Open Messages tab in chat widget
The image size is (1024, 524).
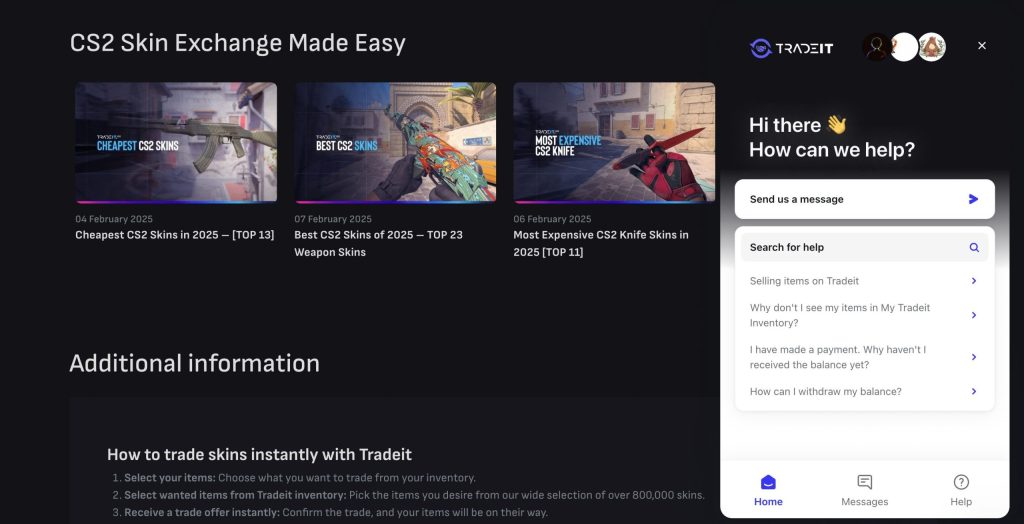[x=864, y=490]
